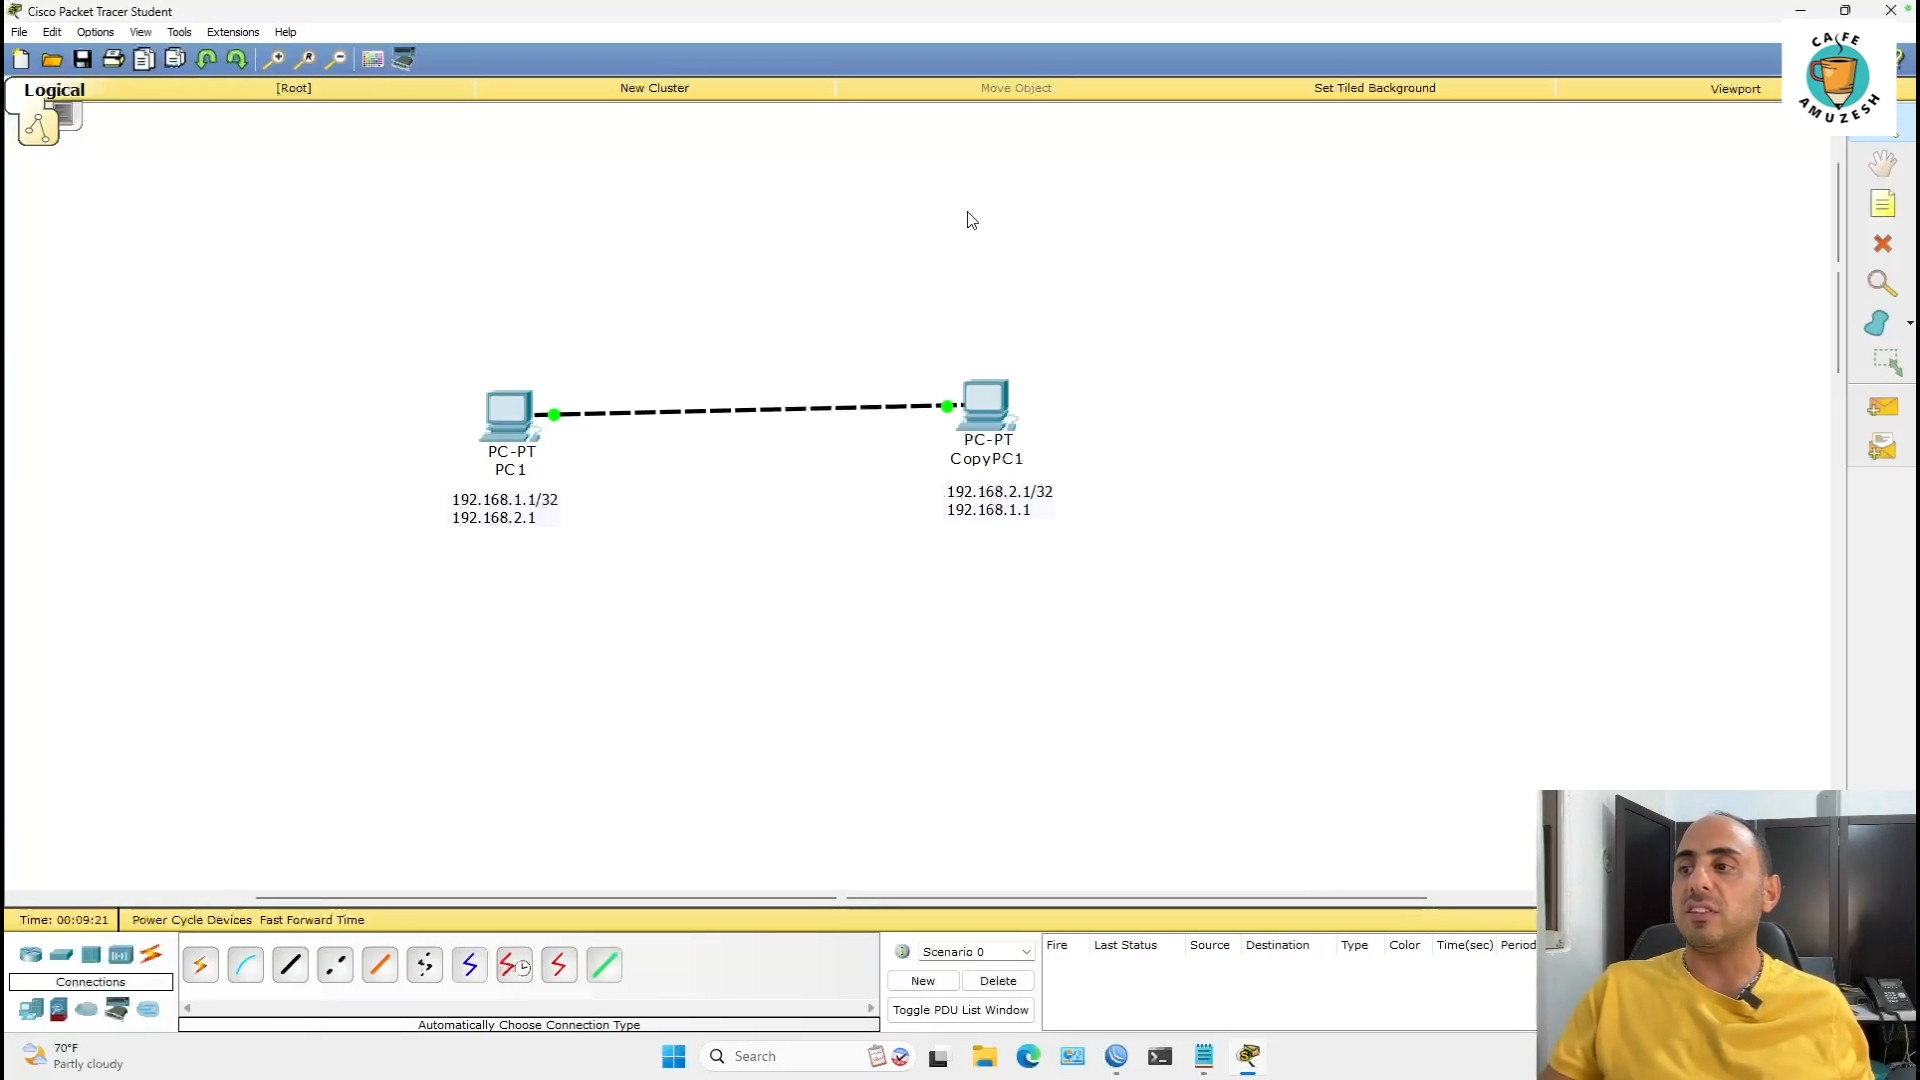The image size is (1920, 1080).
Task: Pick the Copper Straight-Through cable
Action: (291, 965)
